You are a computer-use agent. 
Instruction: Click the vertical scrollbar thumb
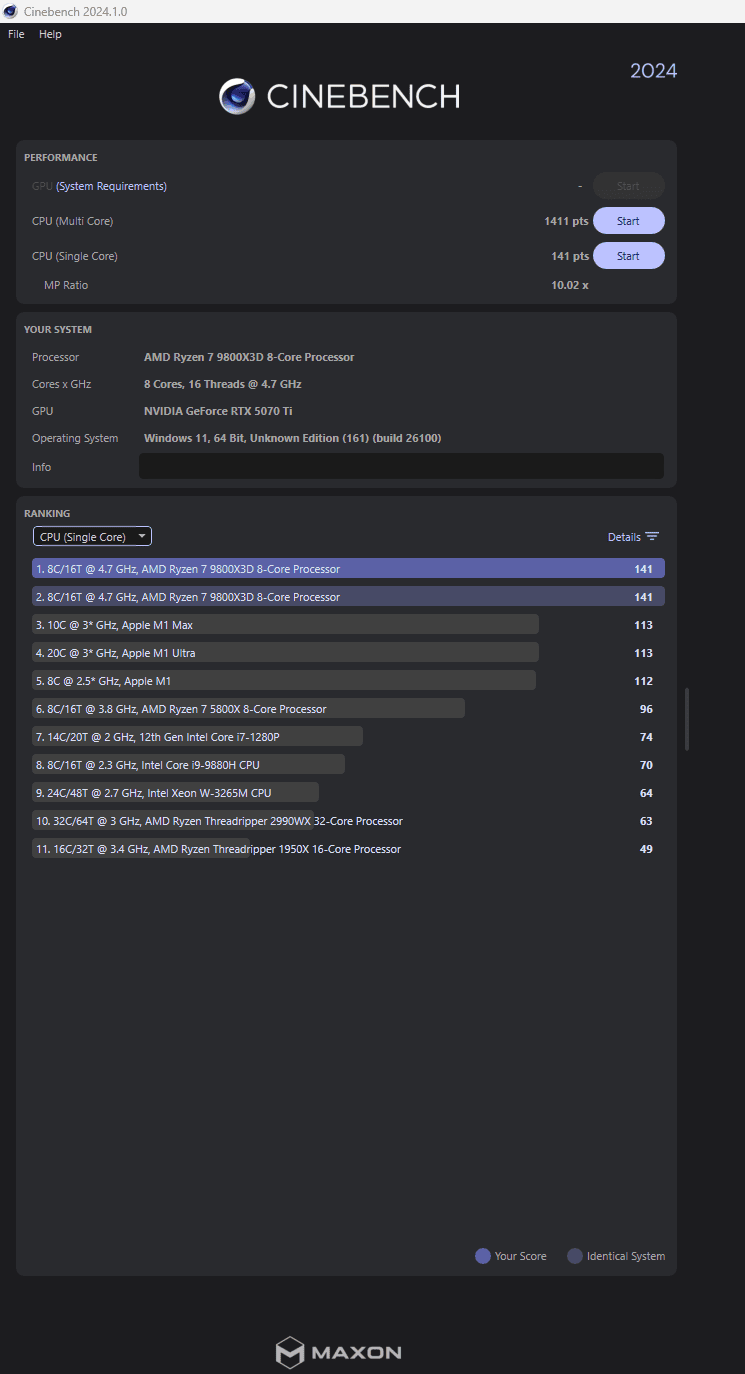coord(686,719)
